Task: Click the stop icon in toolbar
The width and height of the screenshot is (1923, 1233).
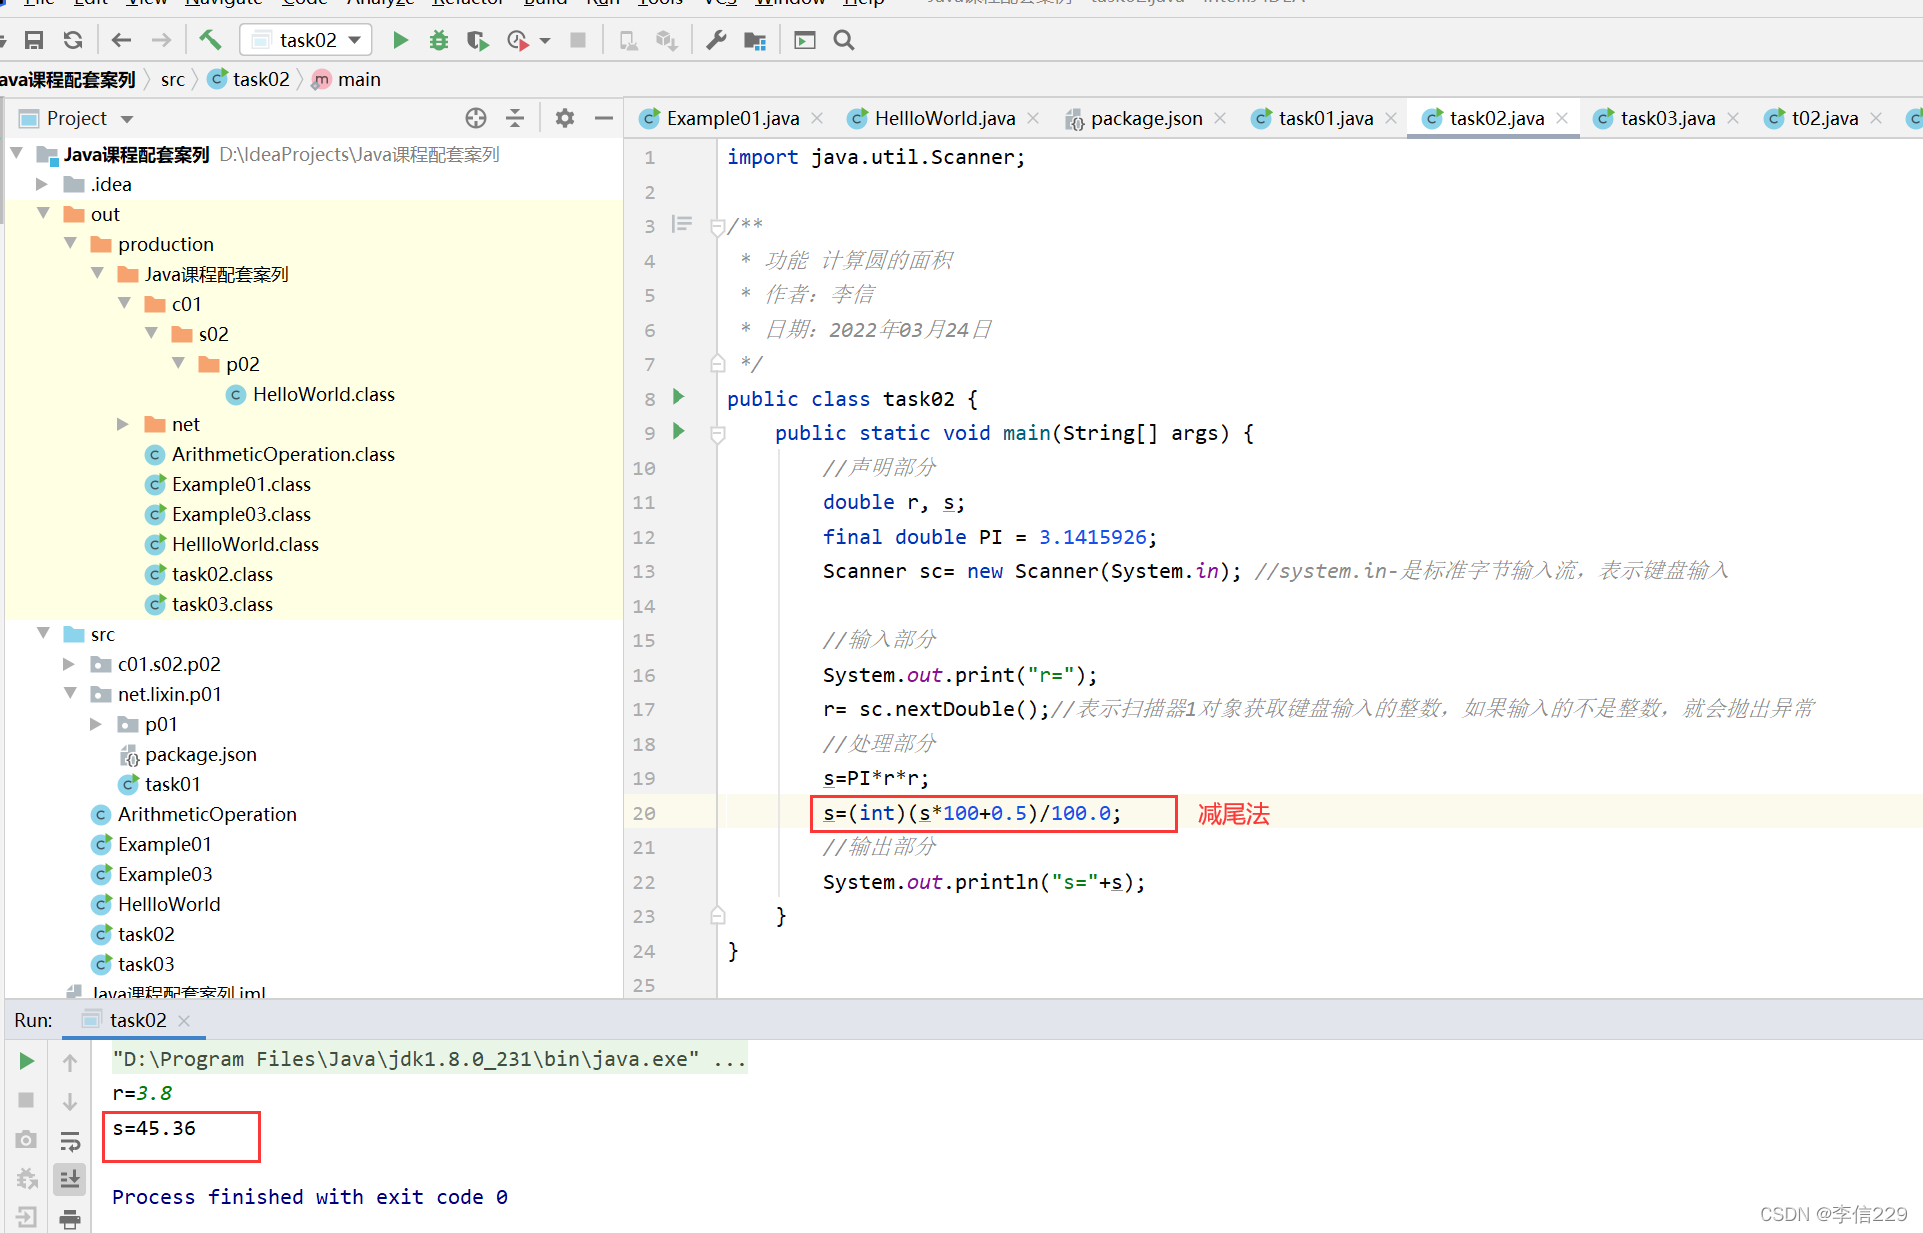Action: pos(578,40)
